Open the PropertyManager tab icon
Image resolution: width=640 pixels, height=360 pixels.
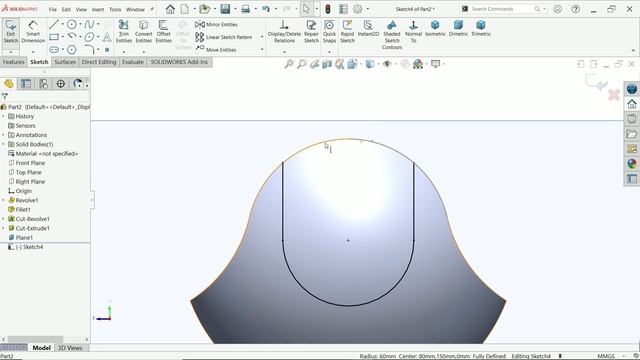[x=26, y=84]
